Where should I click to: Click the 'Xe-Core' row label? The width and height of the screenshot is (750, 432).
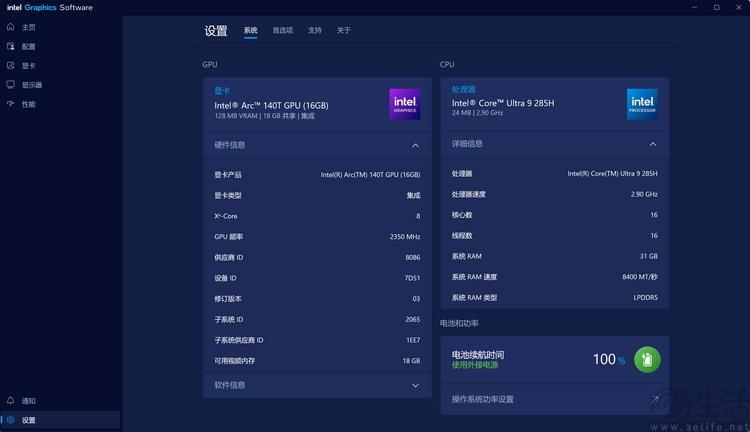[225, 216]
